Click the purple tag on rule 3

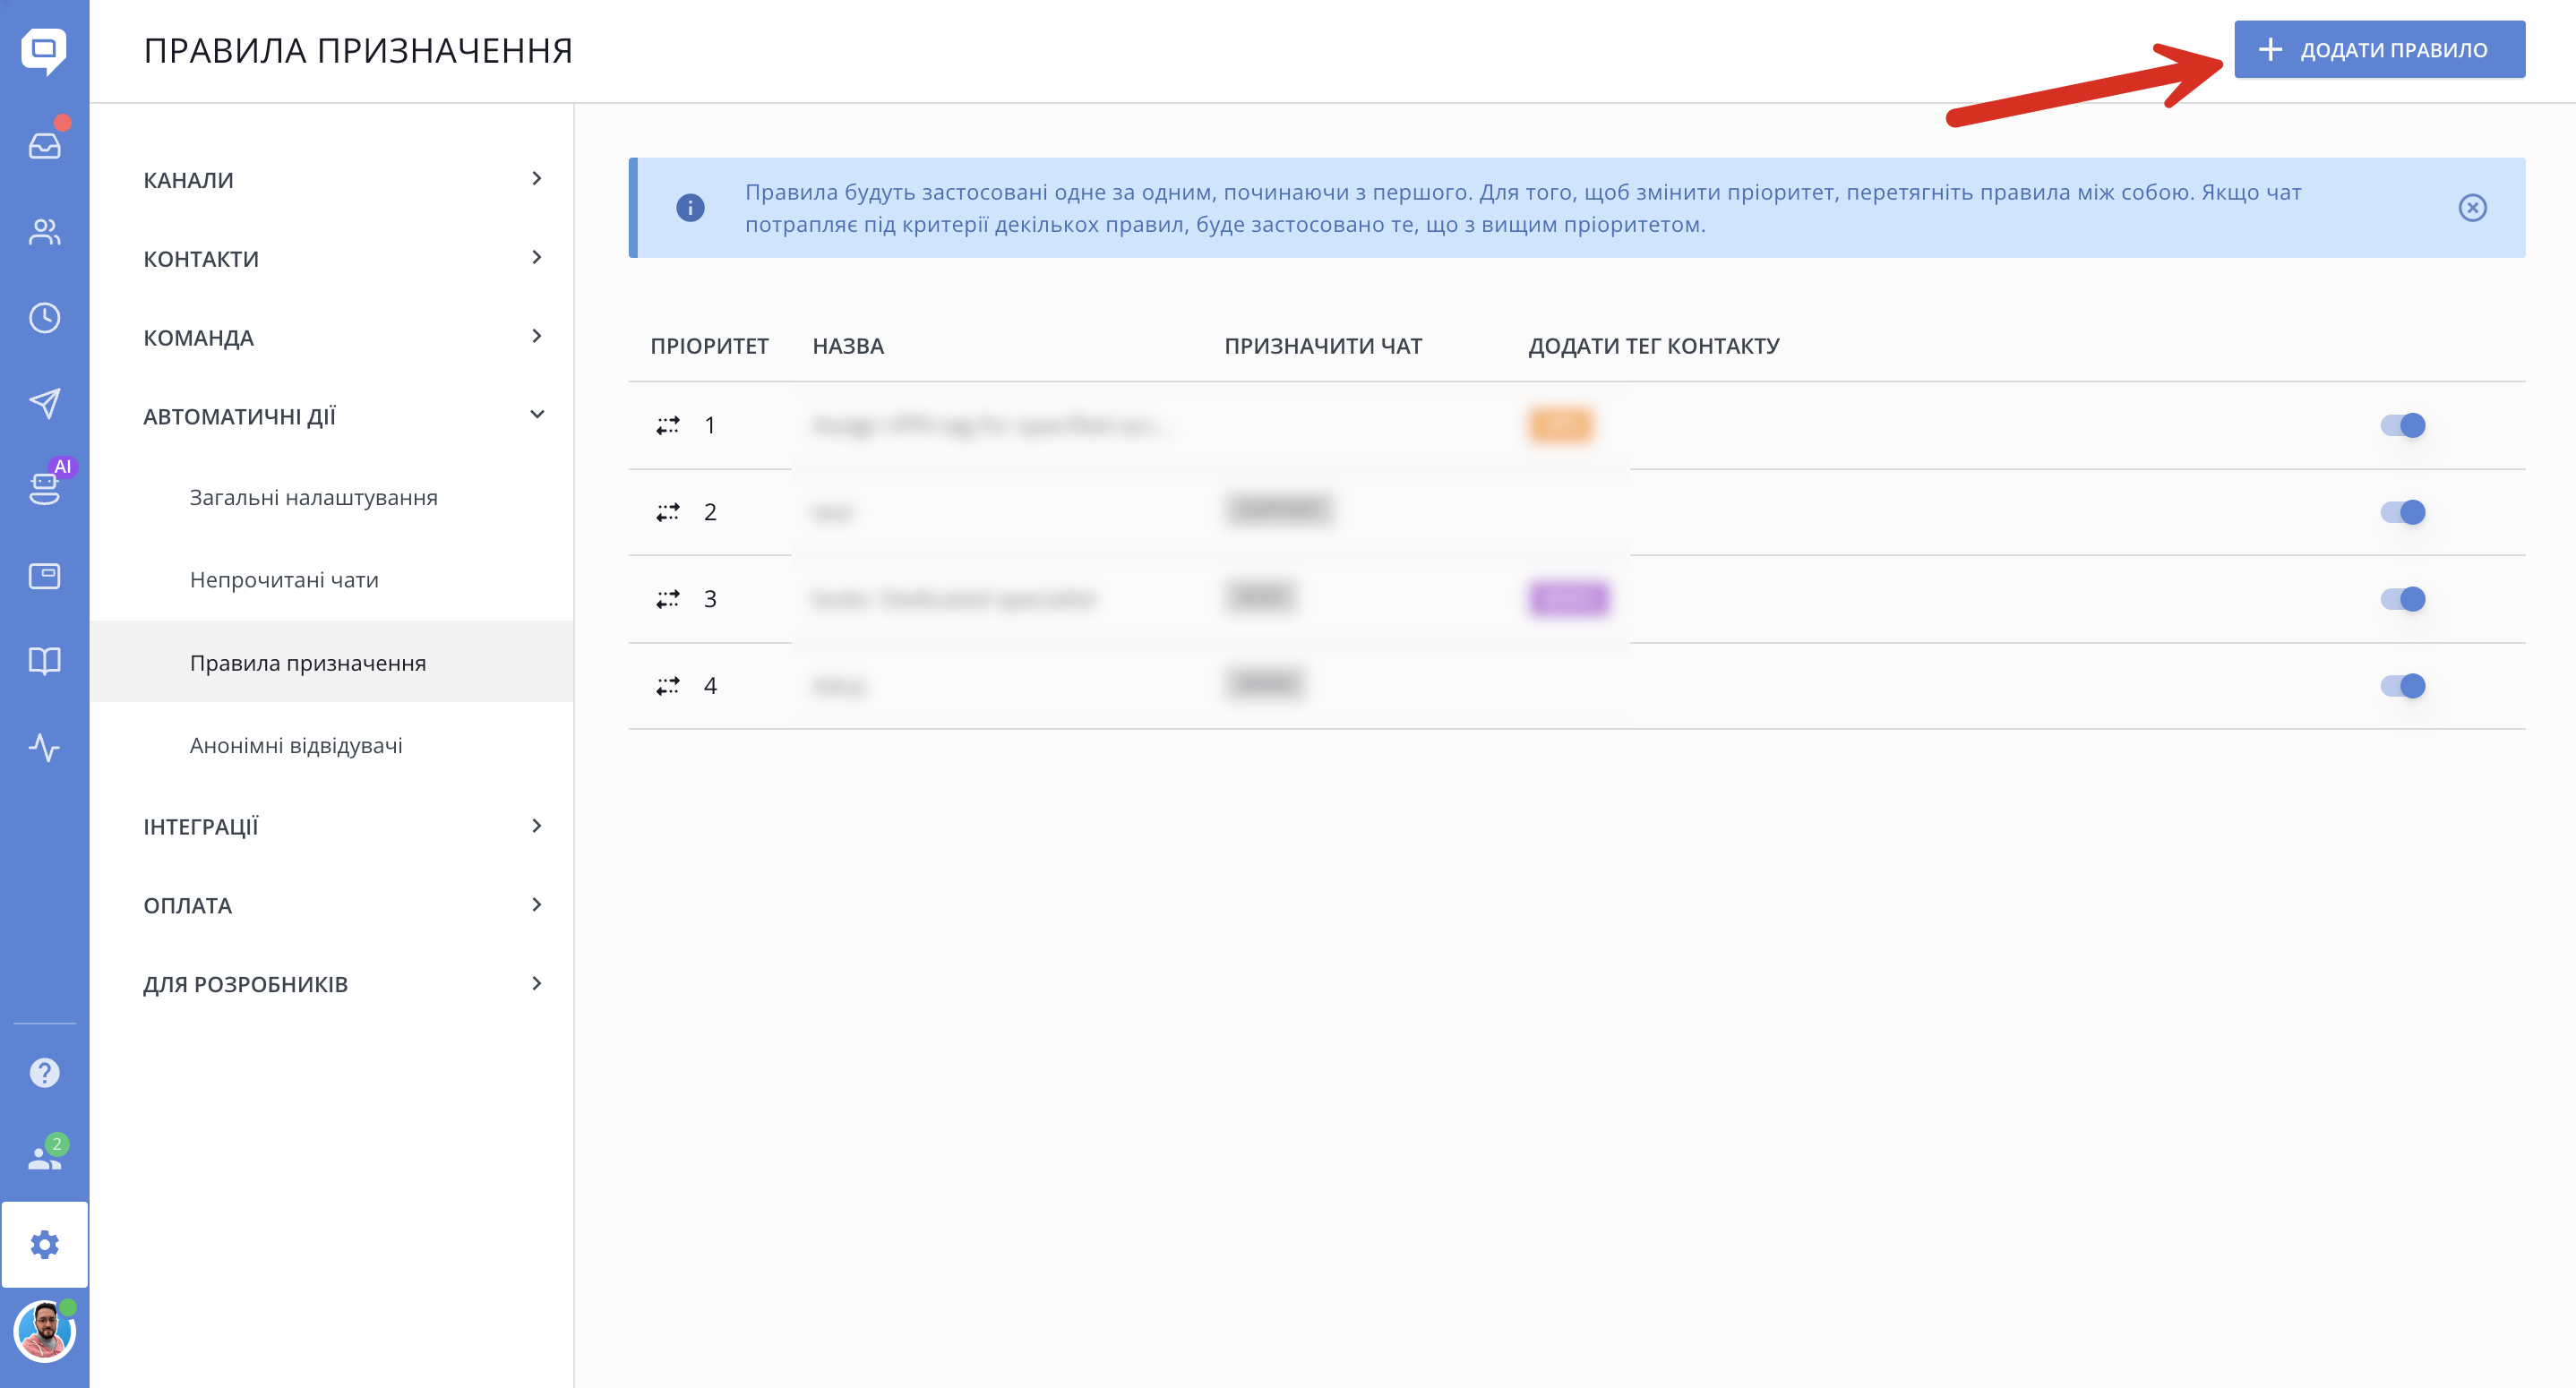pos(1568,598)
